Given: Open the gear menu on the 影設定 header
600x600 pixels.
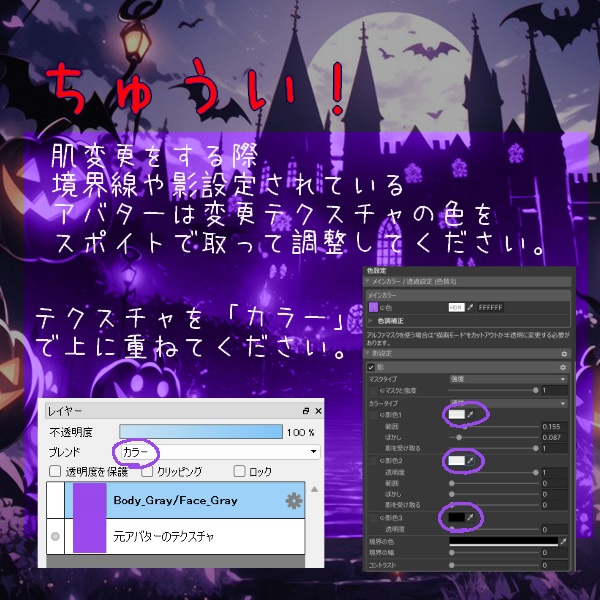Looking at the screenshot, I should pos(564,354).
